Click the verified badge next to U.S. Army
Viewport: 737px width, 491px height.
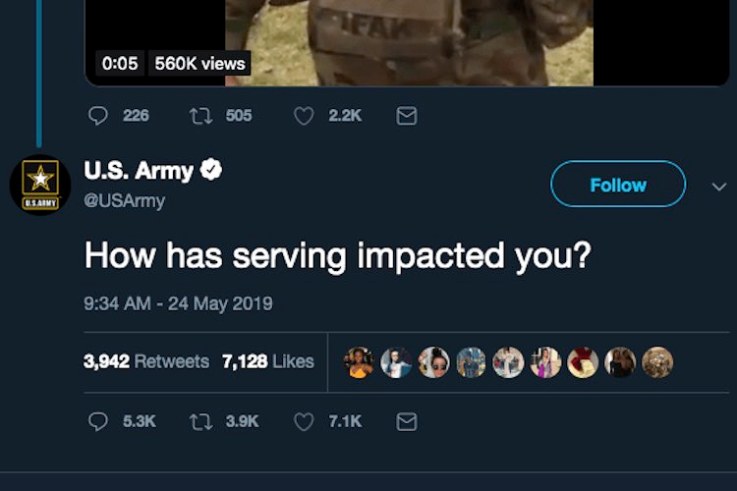pos(212,171)
